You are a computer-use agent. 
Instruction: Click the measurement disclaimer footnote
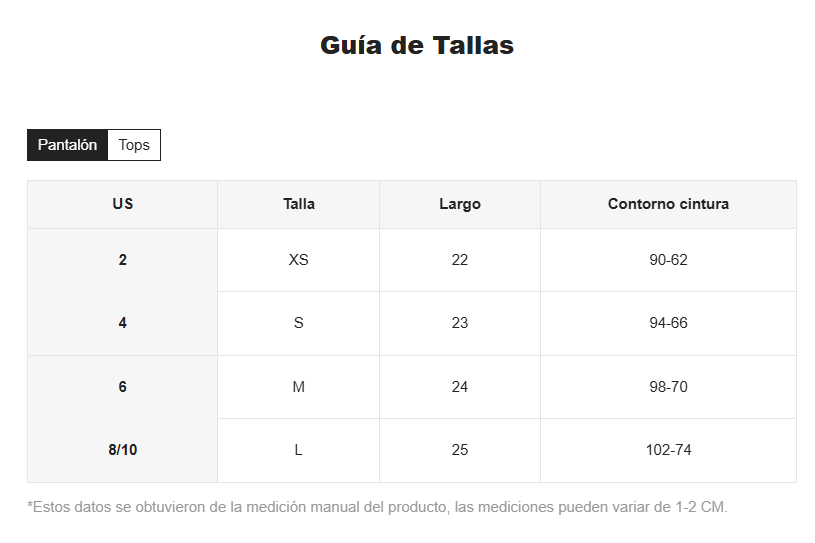click(x=377, y=507)
